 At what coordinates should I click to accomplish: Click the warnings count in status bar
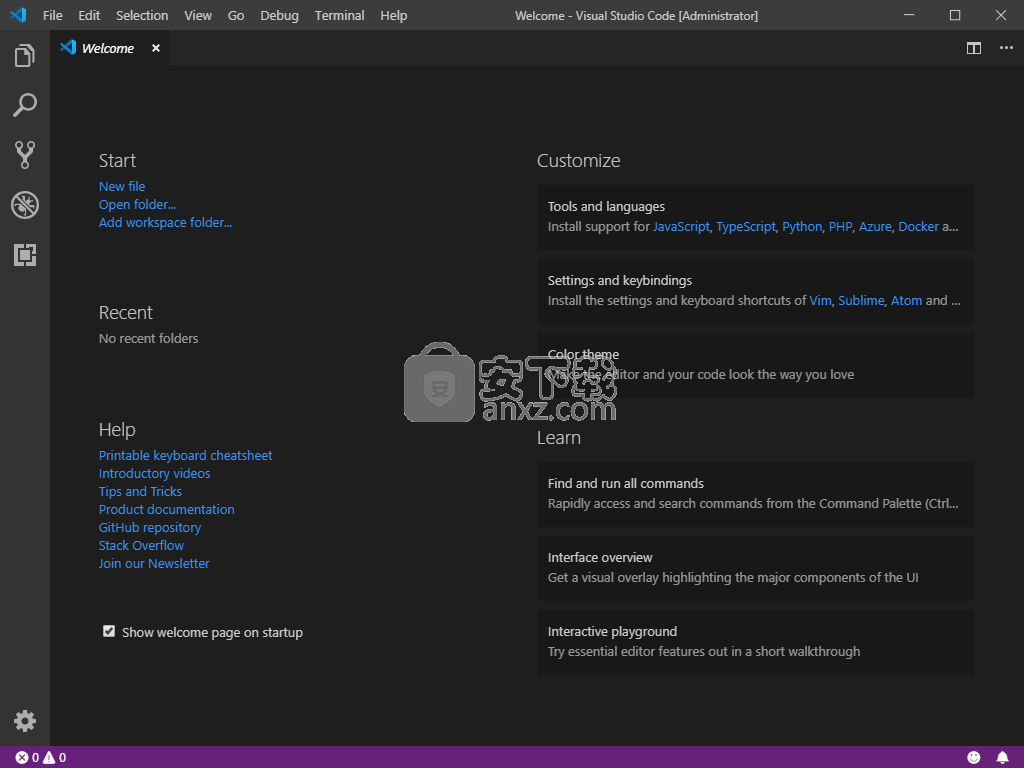point(54,758)
